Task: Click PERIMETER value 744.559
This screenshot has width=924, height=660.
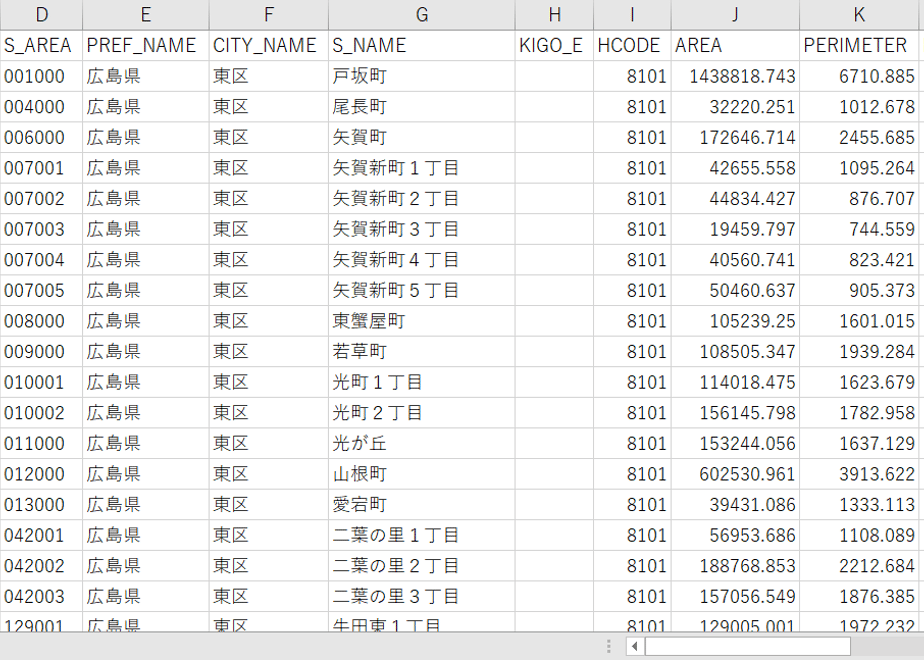Action: 859,229
